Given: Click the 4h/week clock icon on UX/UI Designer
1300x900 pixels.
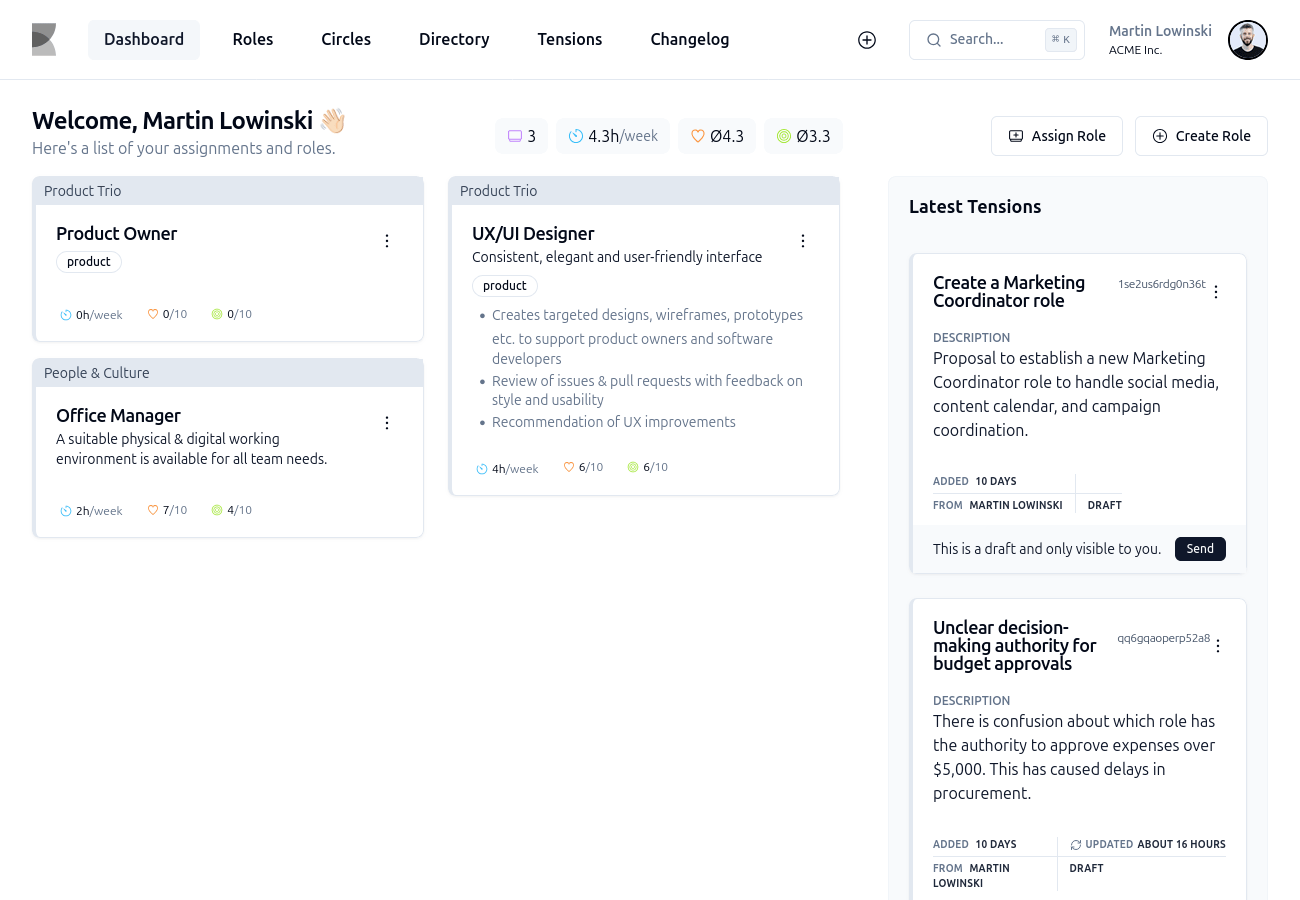Looking at the screenshot, I should tap(481, 468).
